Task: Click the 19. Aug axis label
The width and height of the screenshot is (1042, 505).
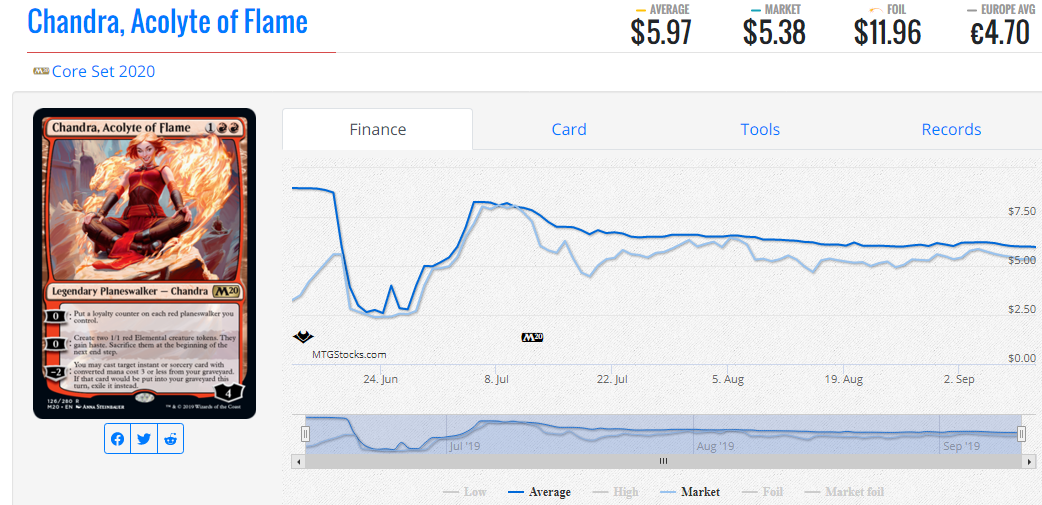Action: tap(843, 380)
